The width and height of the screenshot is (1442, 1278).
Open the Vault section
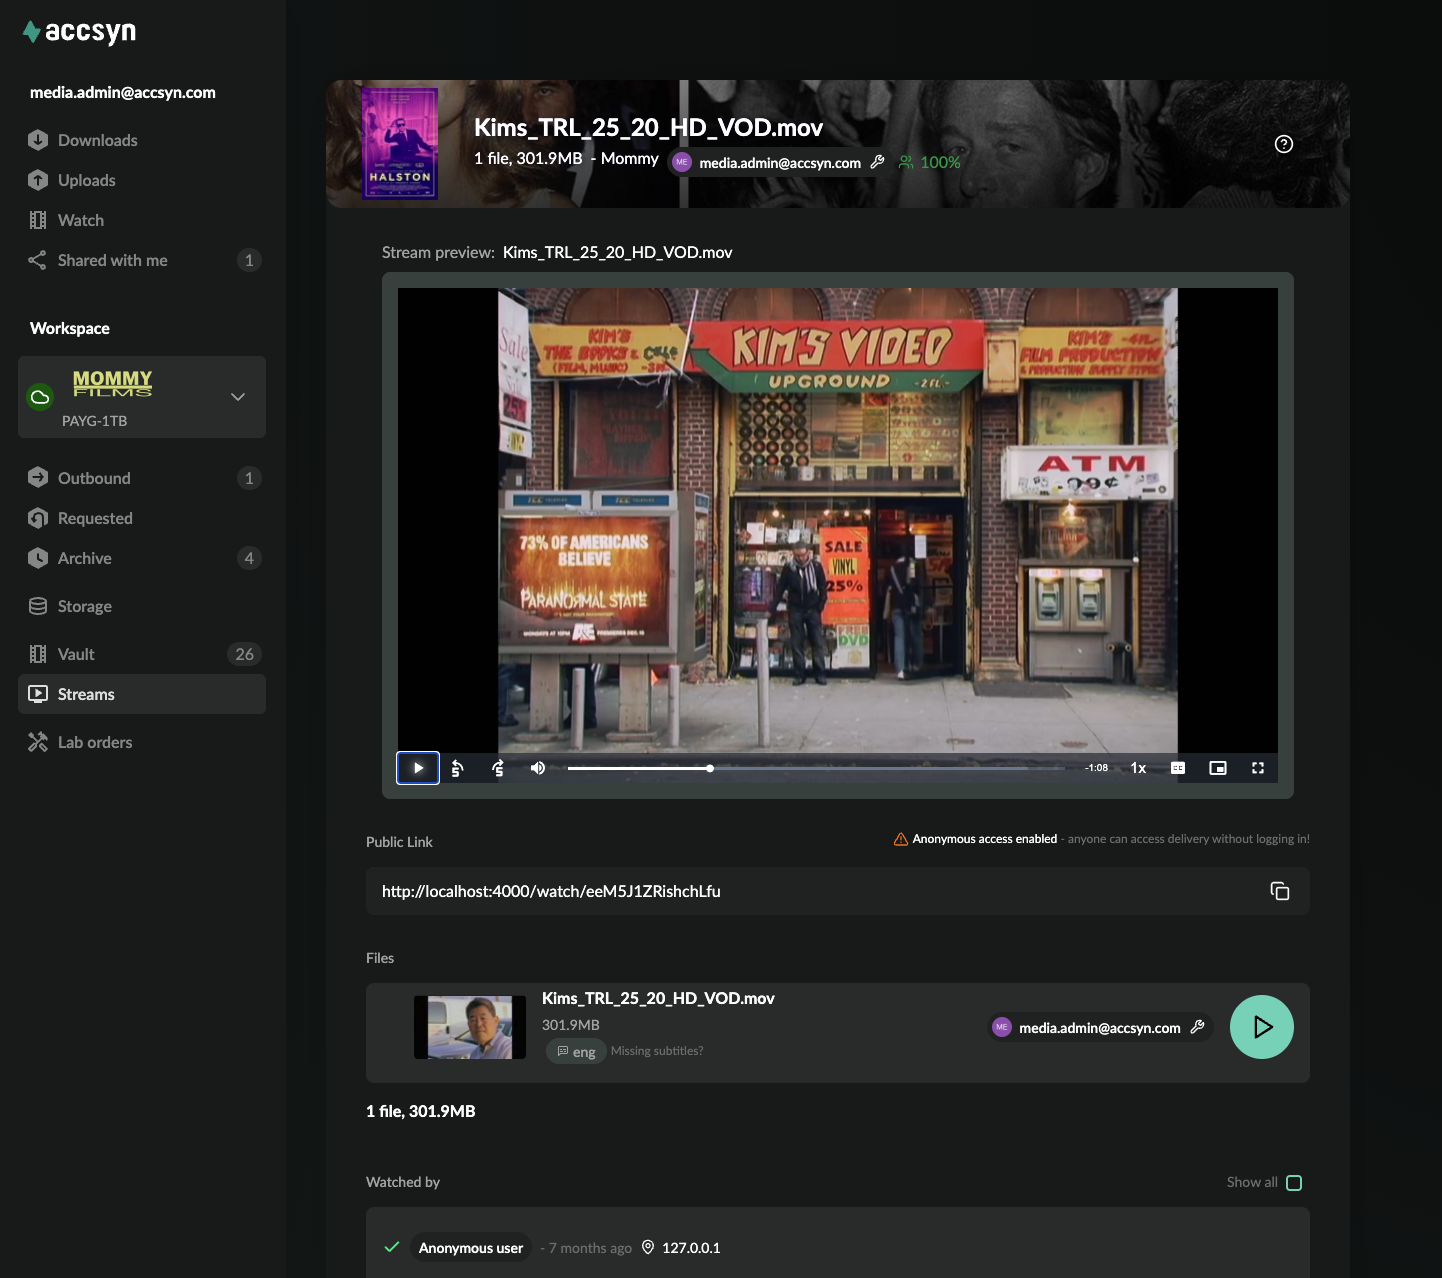(76, 654)
